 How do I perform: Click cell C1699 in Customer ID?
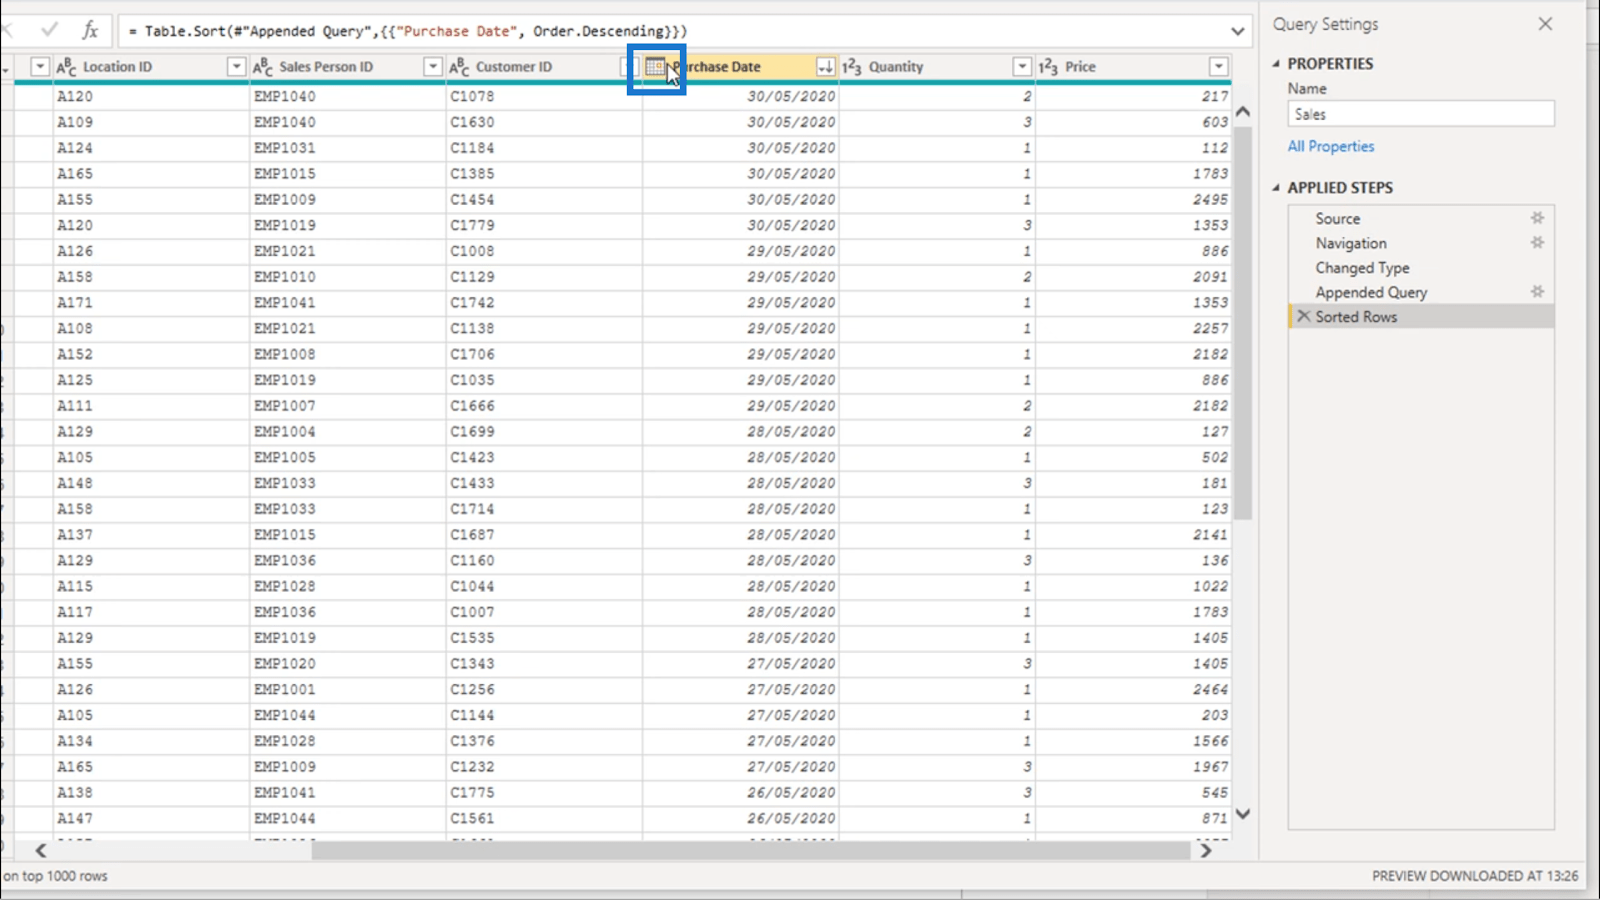click(544, 431)
